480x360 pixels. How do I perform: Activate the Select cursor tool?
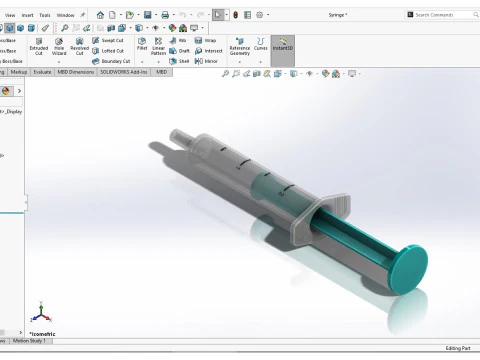coord(218,15)
